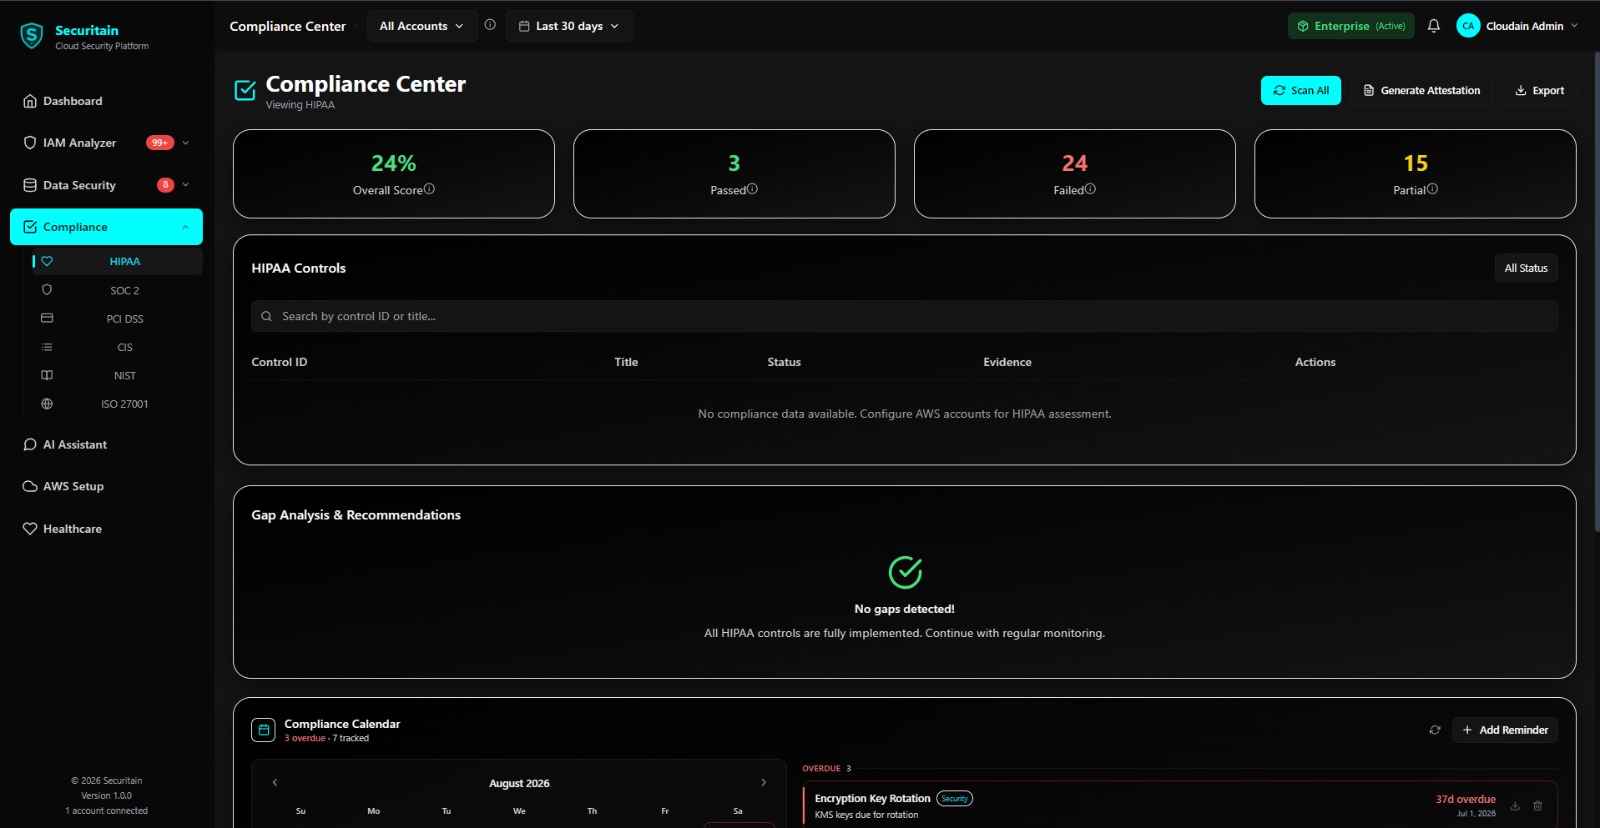Screen dimensions: 1600x828
Task: Focus the control ID search field
Action: [904, 316]
